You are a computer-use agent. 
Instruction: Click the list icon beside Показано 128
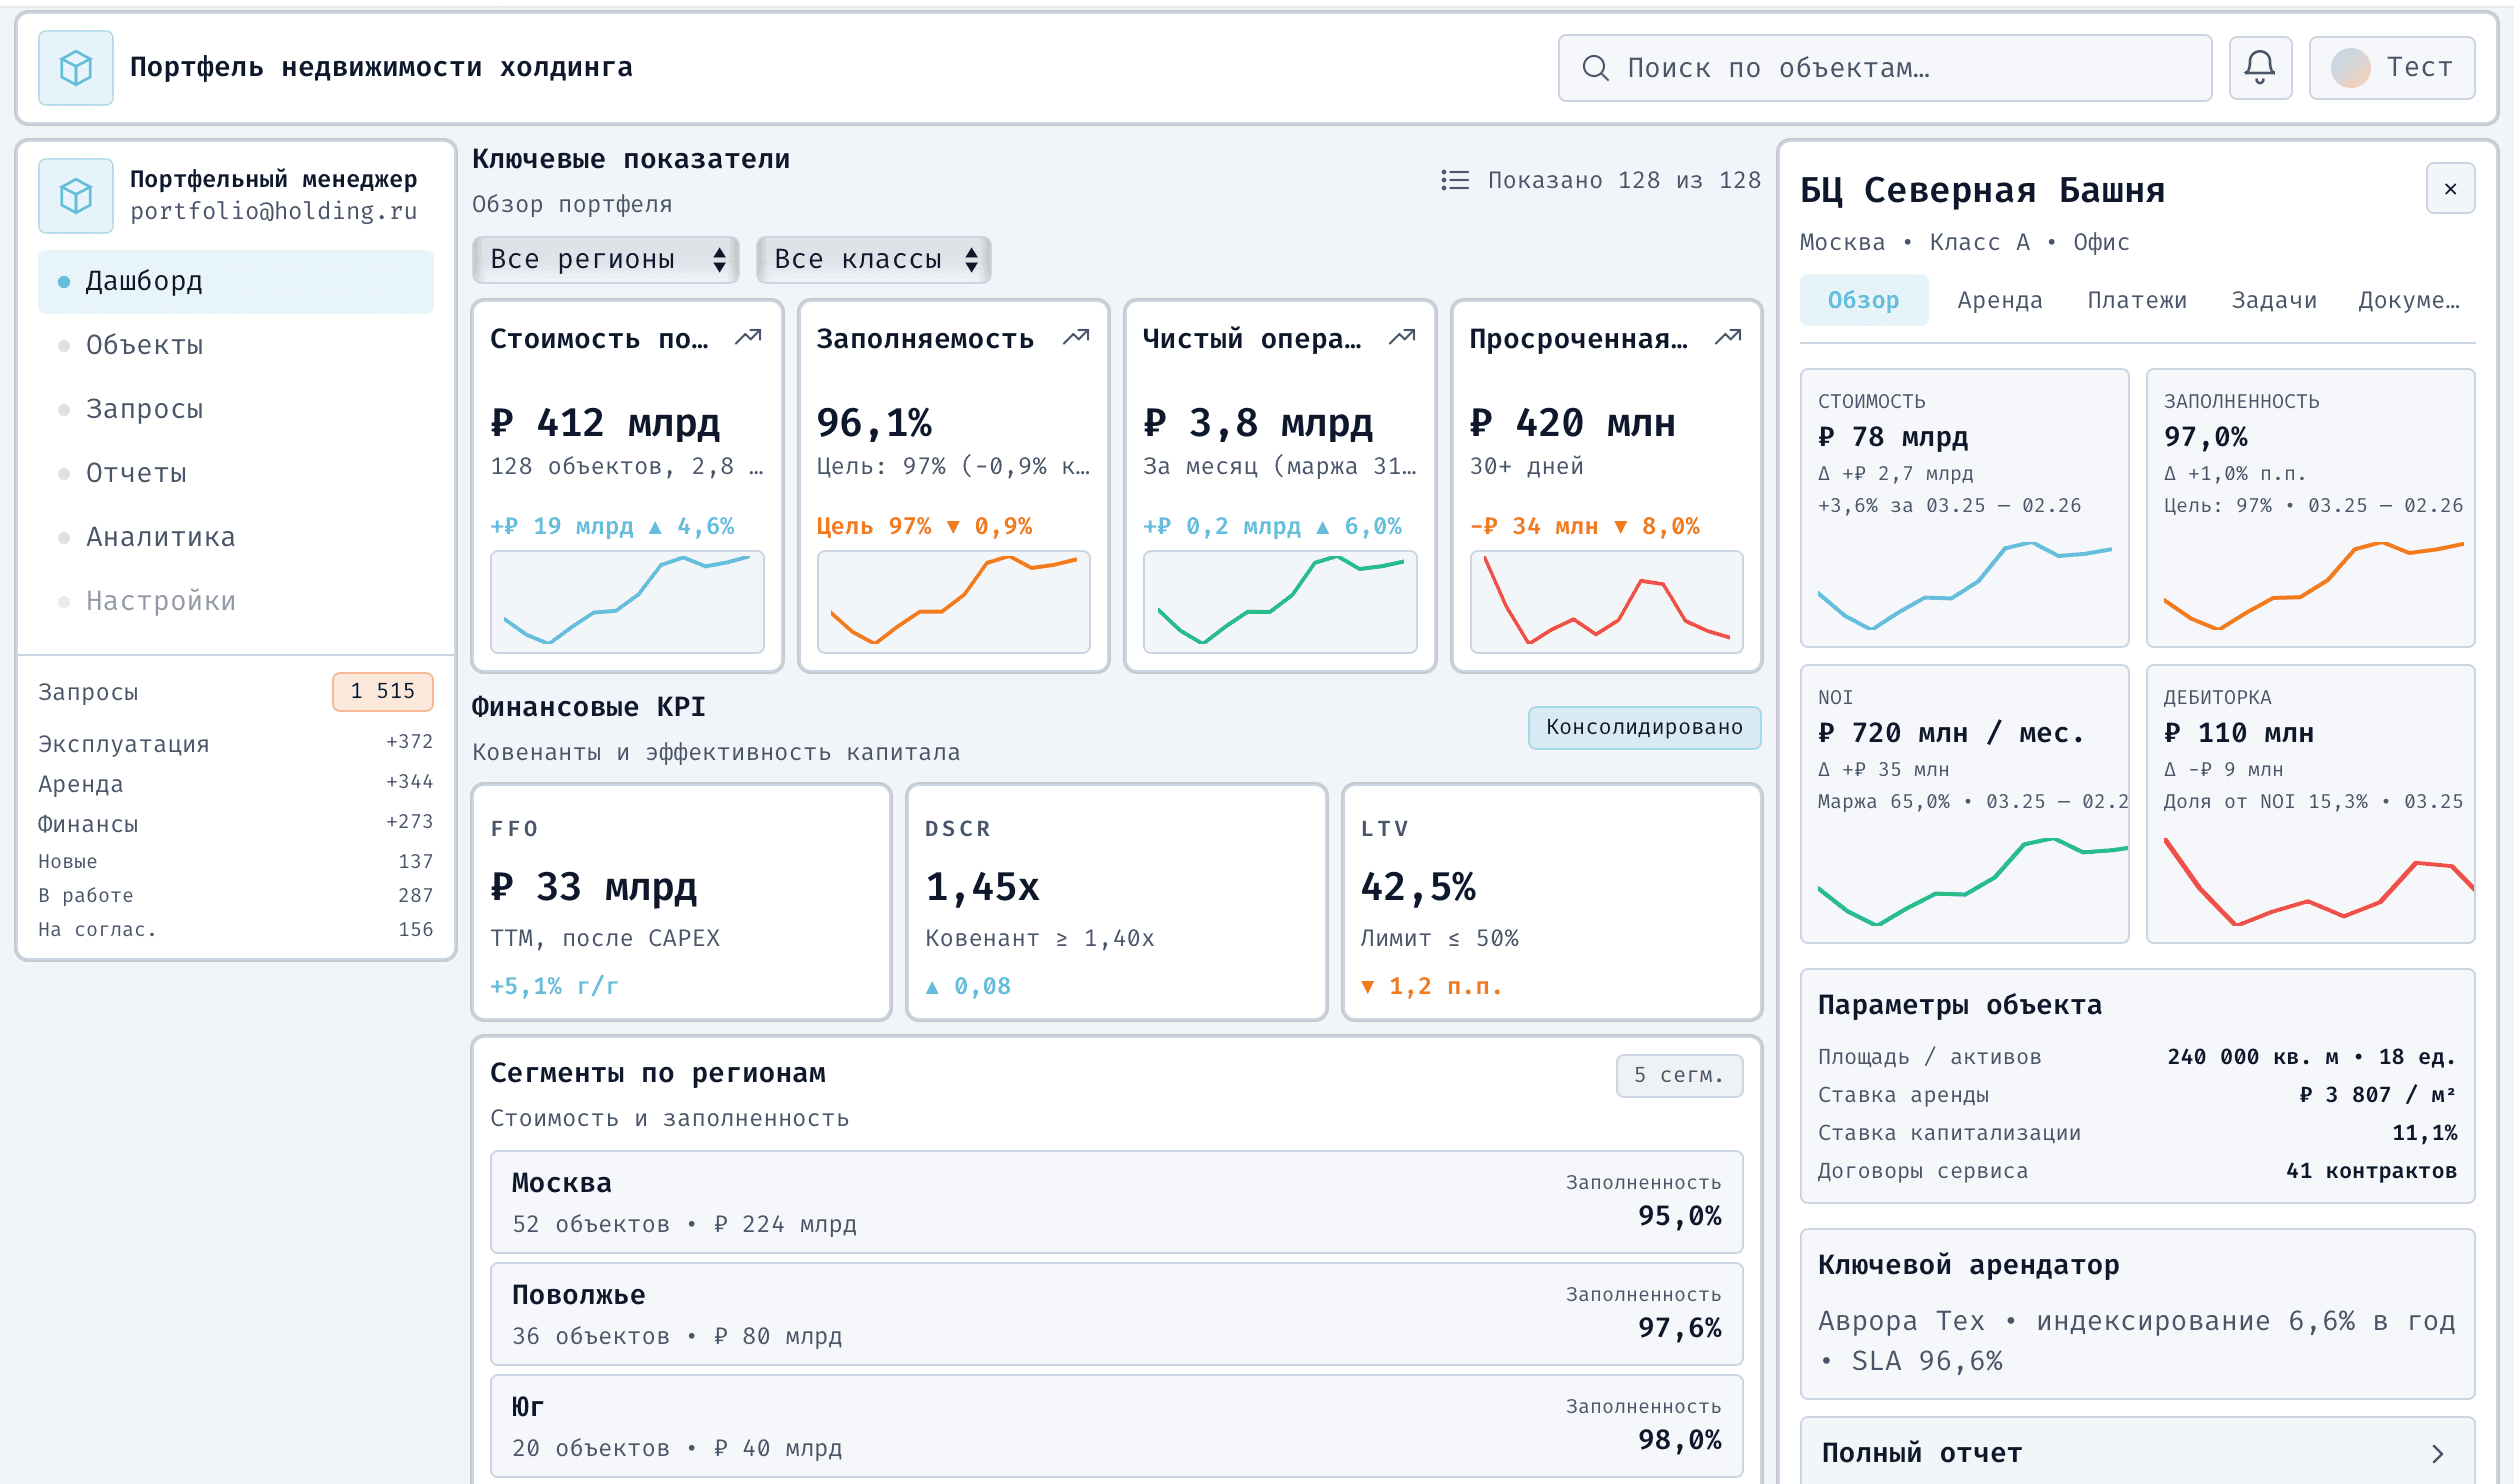coord(1455,180)
